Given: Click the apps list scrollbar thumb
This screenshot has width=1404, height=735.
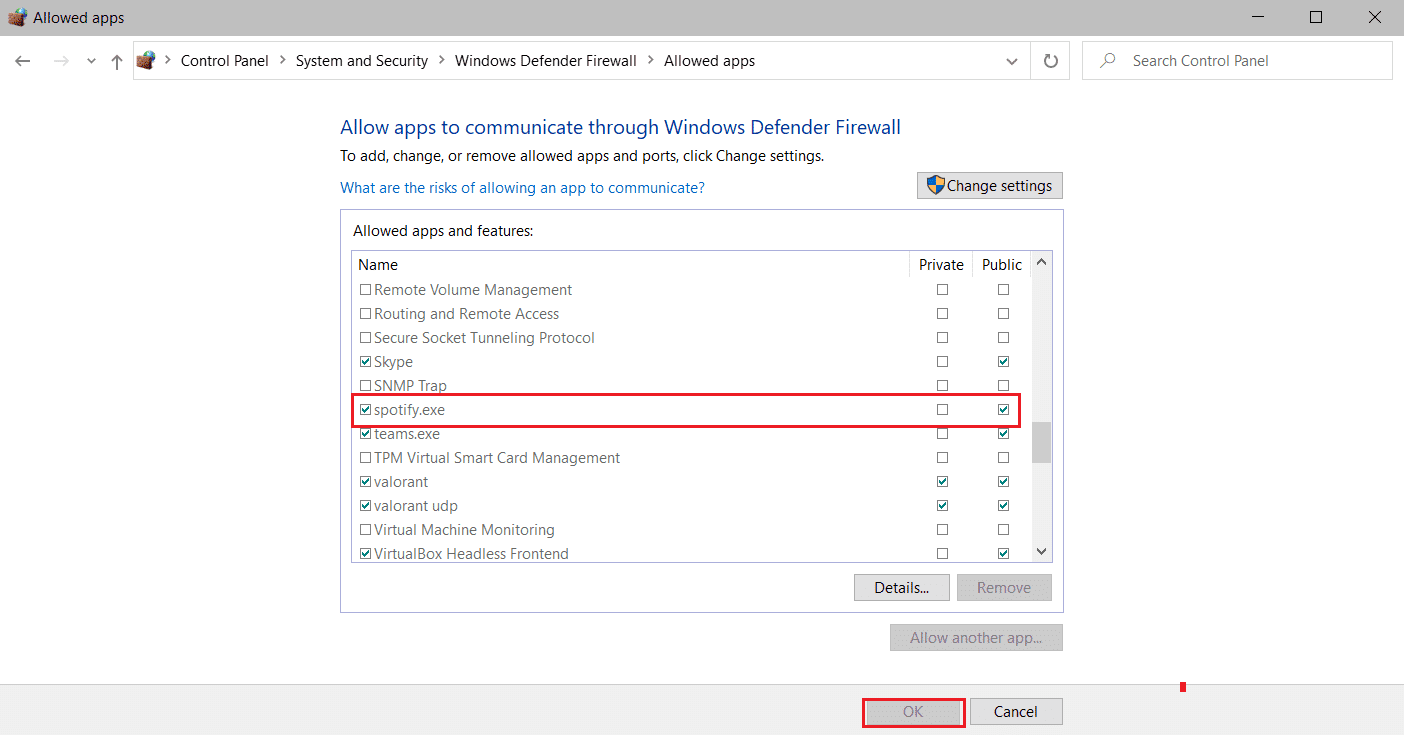Looking at the screenshot, I should click(1041, 442).
